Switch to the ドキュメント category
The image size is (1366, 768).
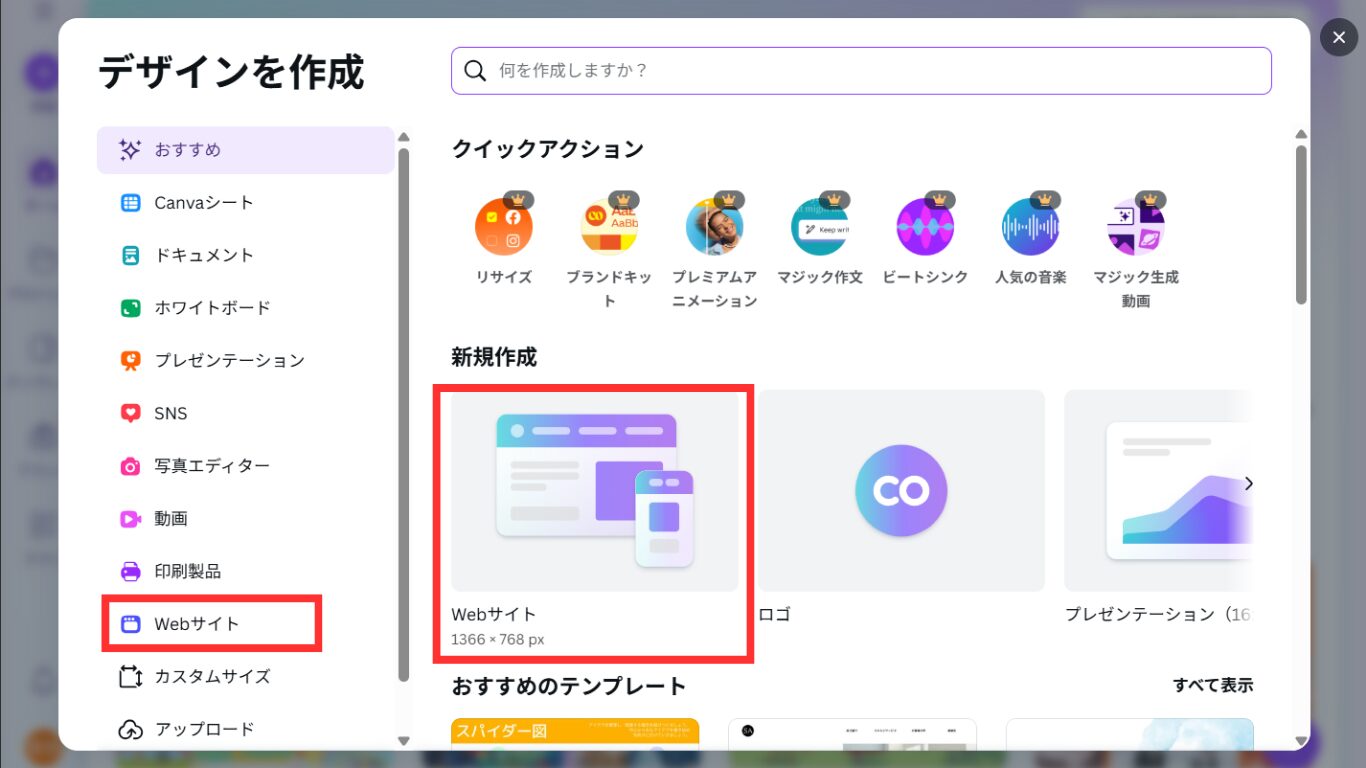pos(245,256)
